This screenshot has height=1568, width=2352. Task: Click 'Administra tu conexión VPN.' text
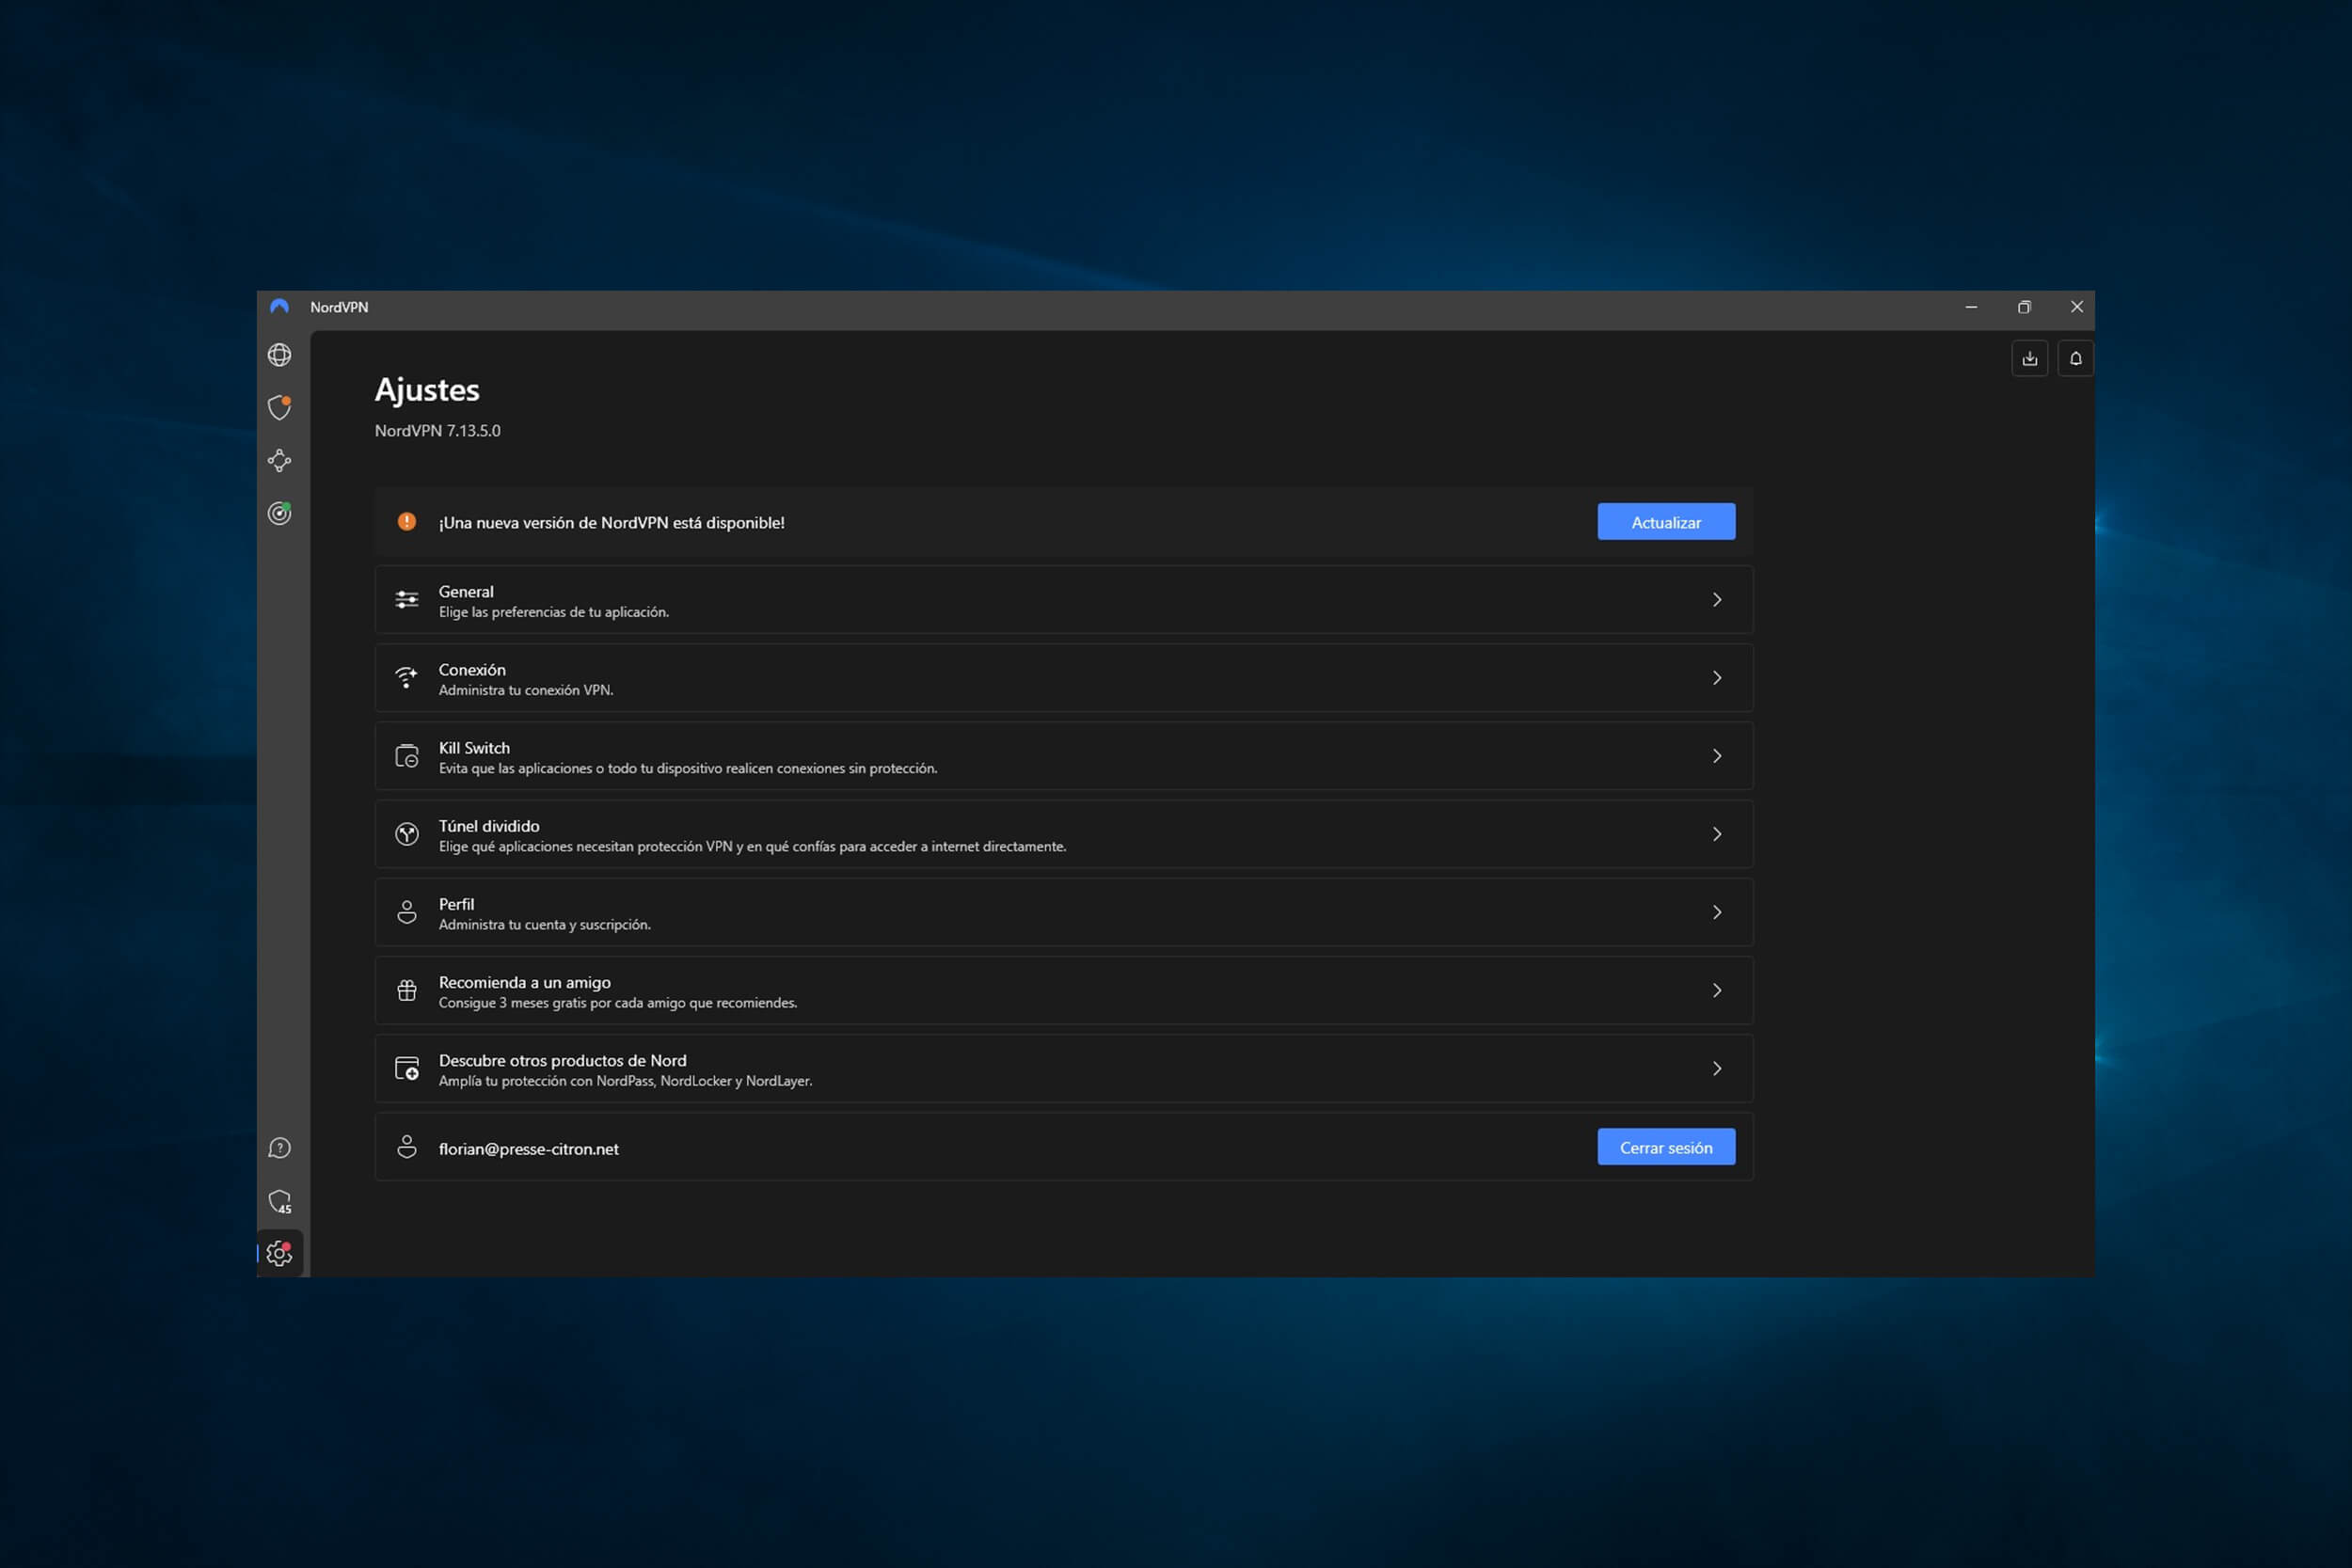click(526, 690)
